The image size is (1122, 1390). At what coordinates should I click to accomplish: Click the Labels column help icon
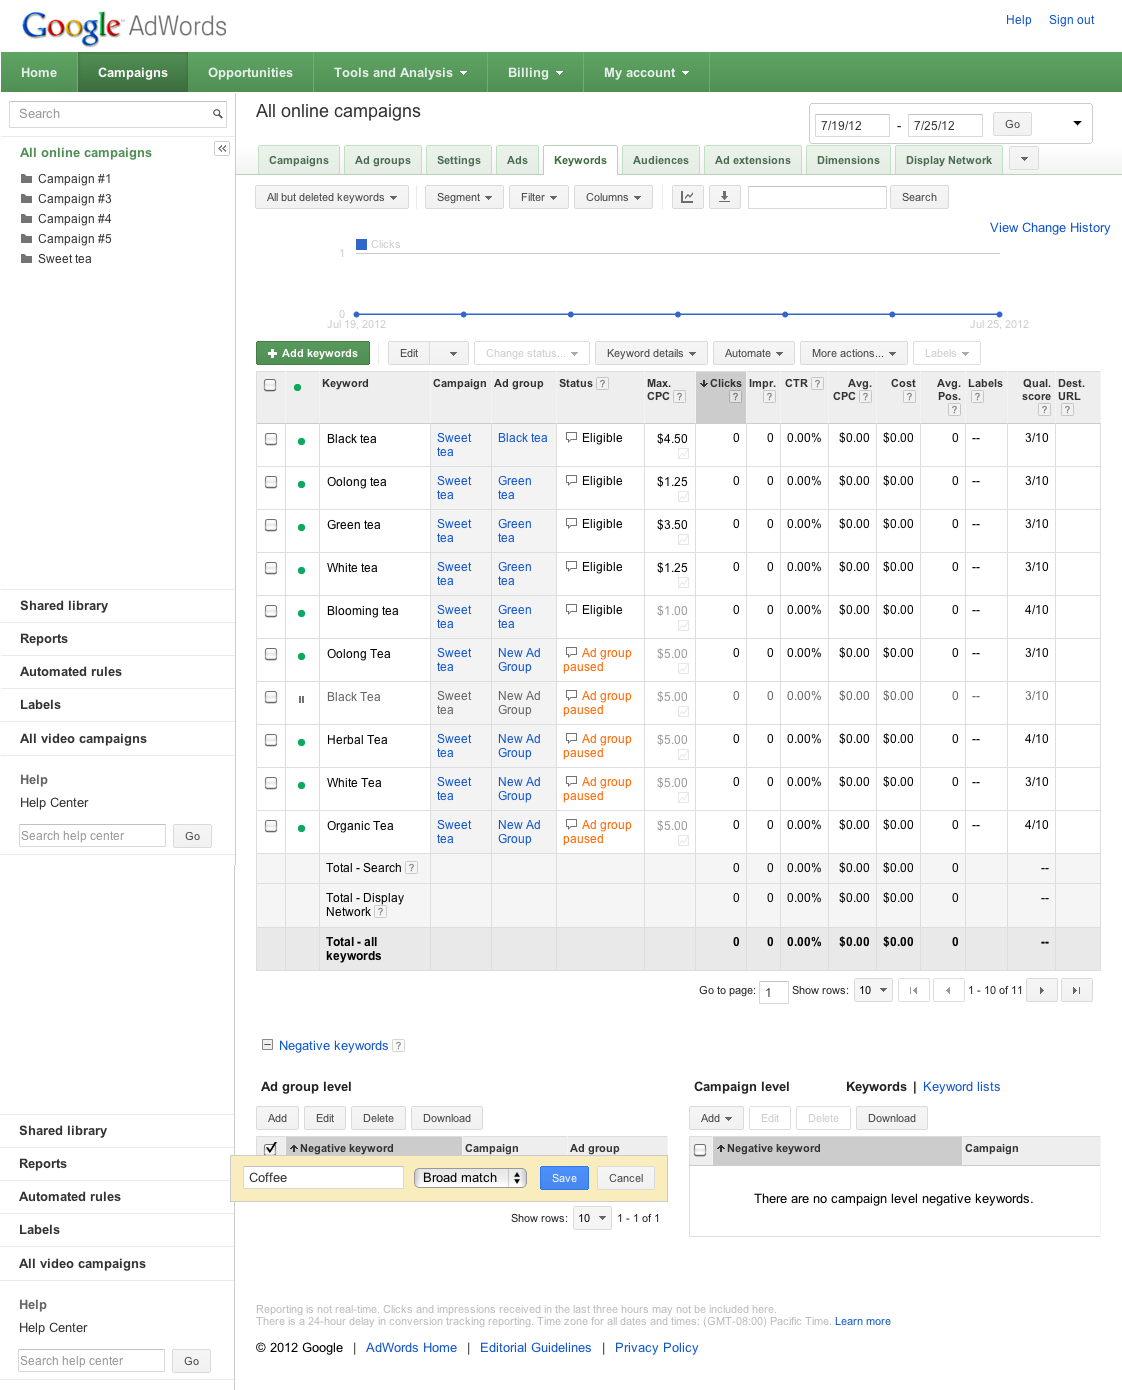pos(977,397)
